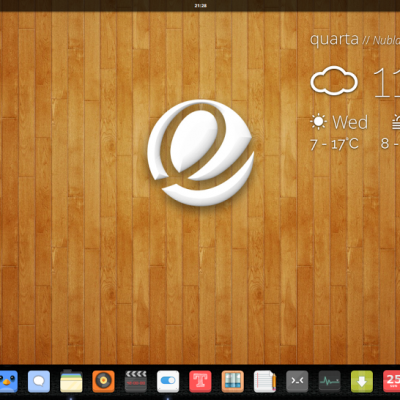Launch the chat bubble messaging app
Image resolution: width=400 pixels, height=400 pixels.
(39, 381)
